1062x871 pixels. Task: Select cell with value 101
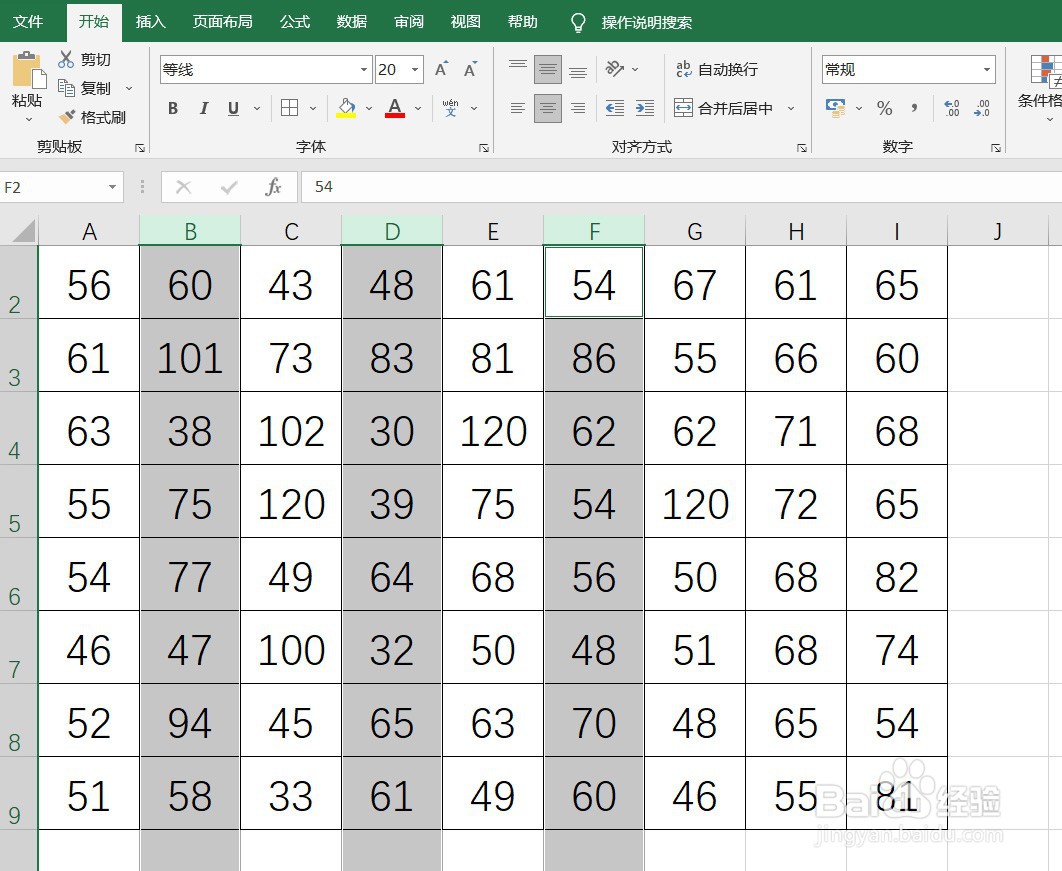coord(190,356)
